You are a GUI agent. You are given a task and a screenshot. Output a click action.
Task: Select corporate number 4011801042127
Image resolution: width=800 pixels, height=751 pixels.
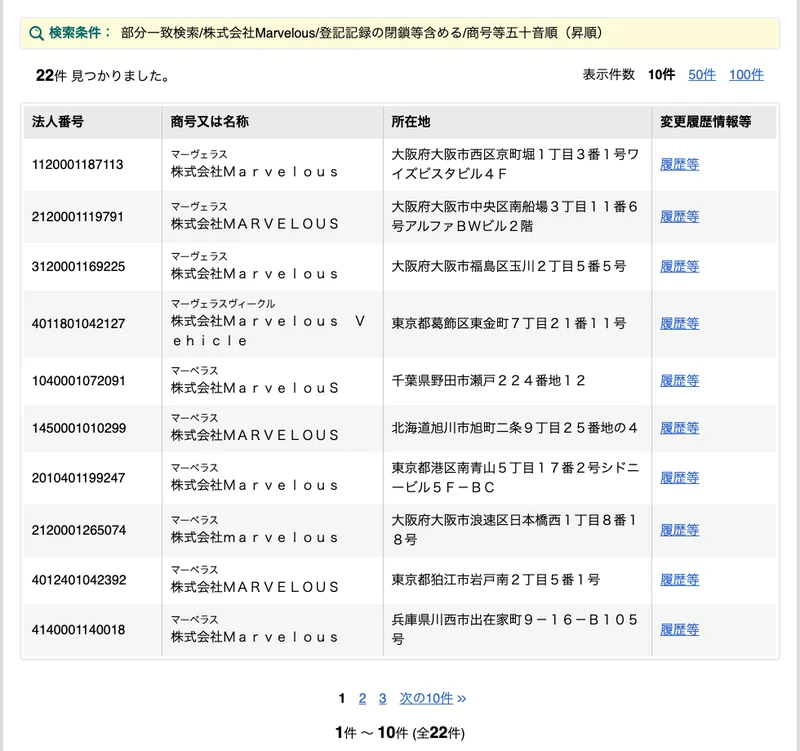click(78, 324)
